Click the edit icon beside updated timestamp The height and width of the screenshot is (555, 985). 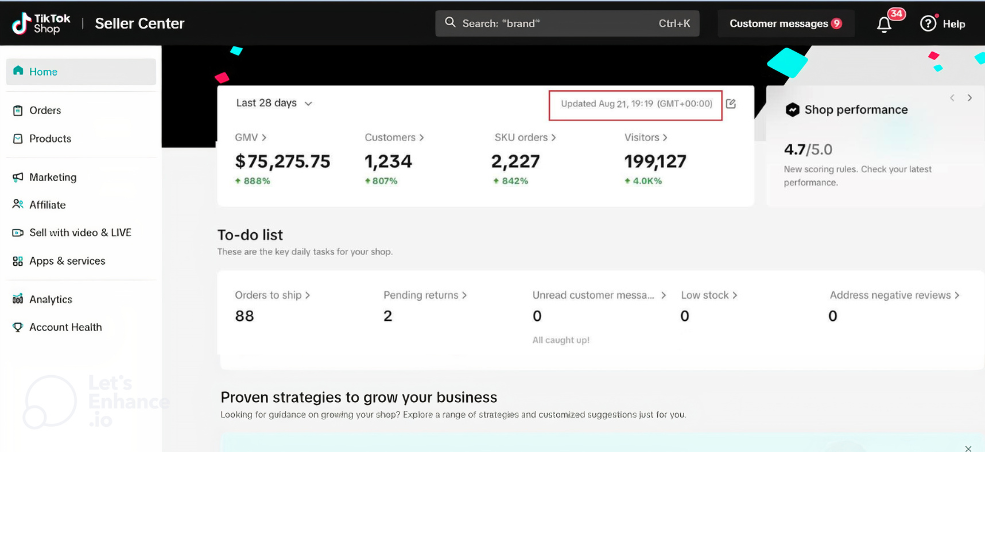(x=731, y=104)
